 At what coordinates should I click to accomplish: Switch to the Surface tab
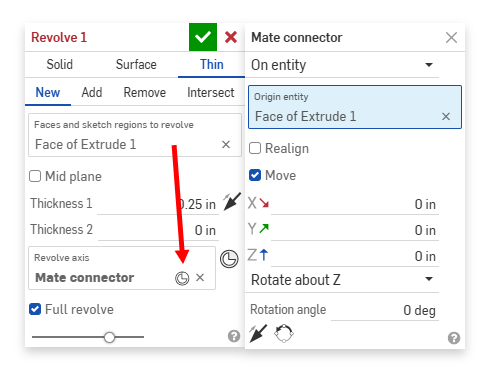click(x=136, y=64)
